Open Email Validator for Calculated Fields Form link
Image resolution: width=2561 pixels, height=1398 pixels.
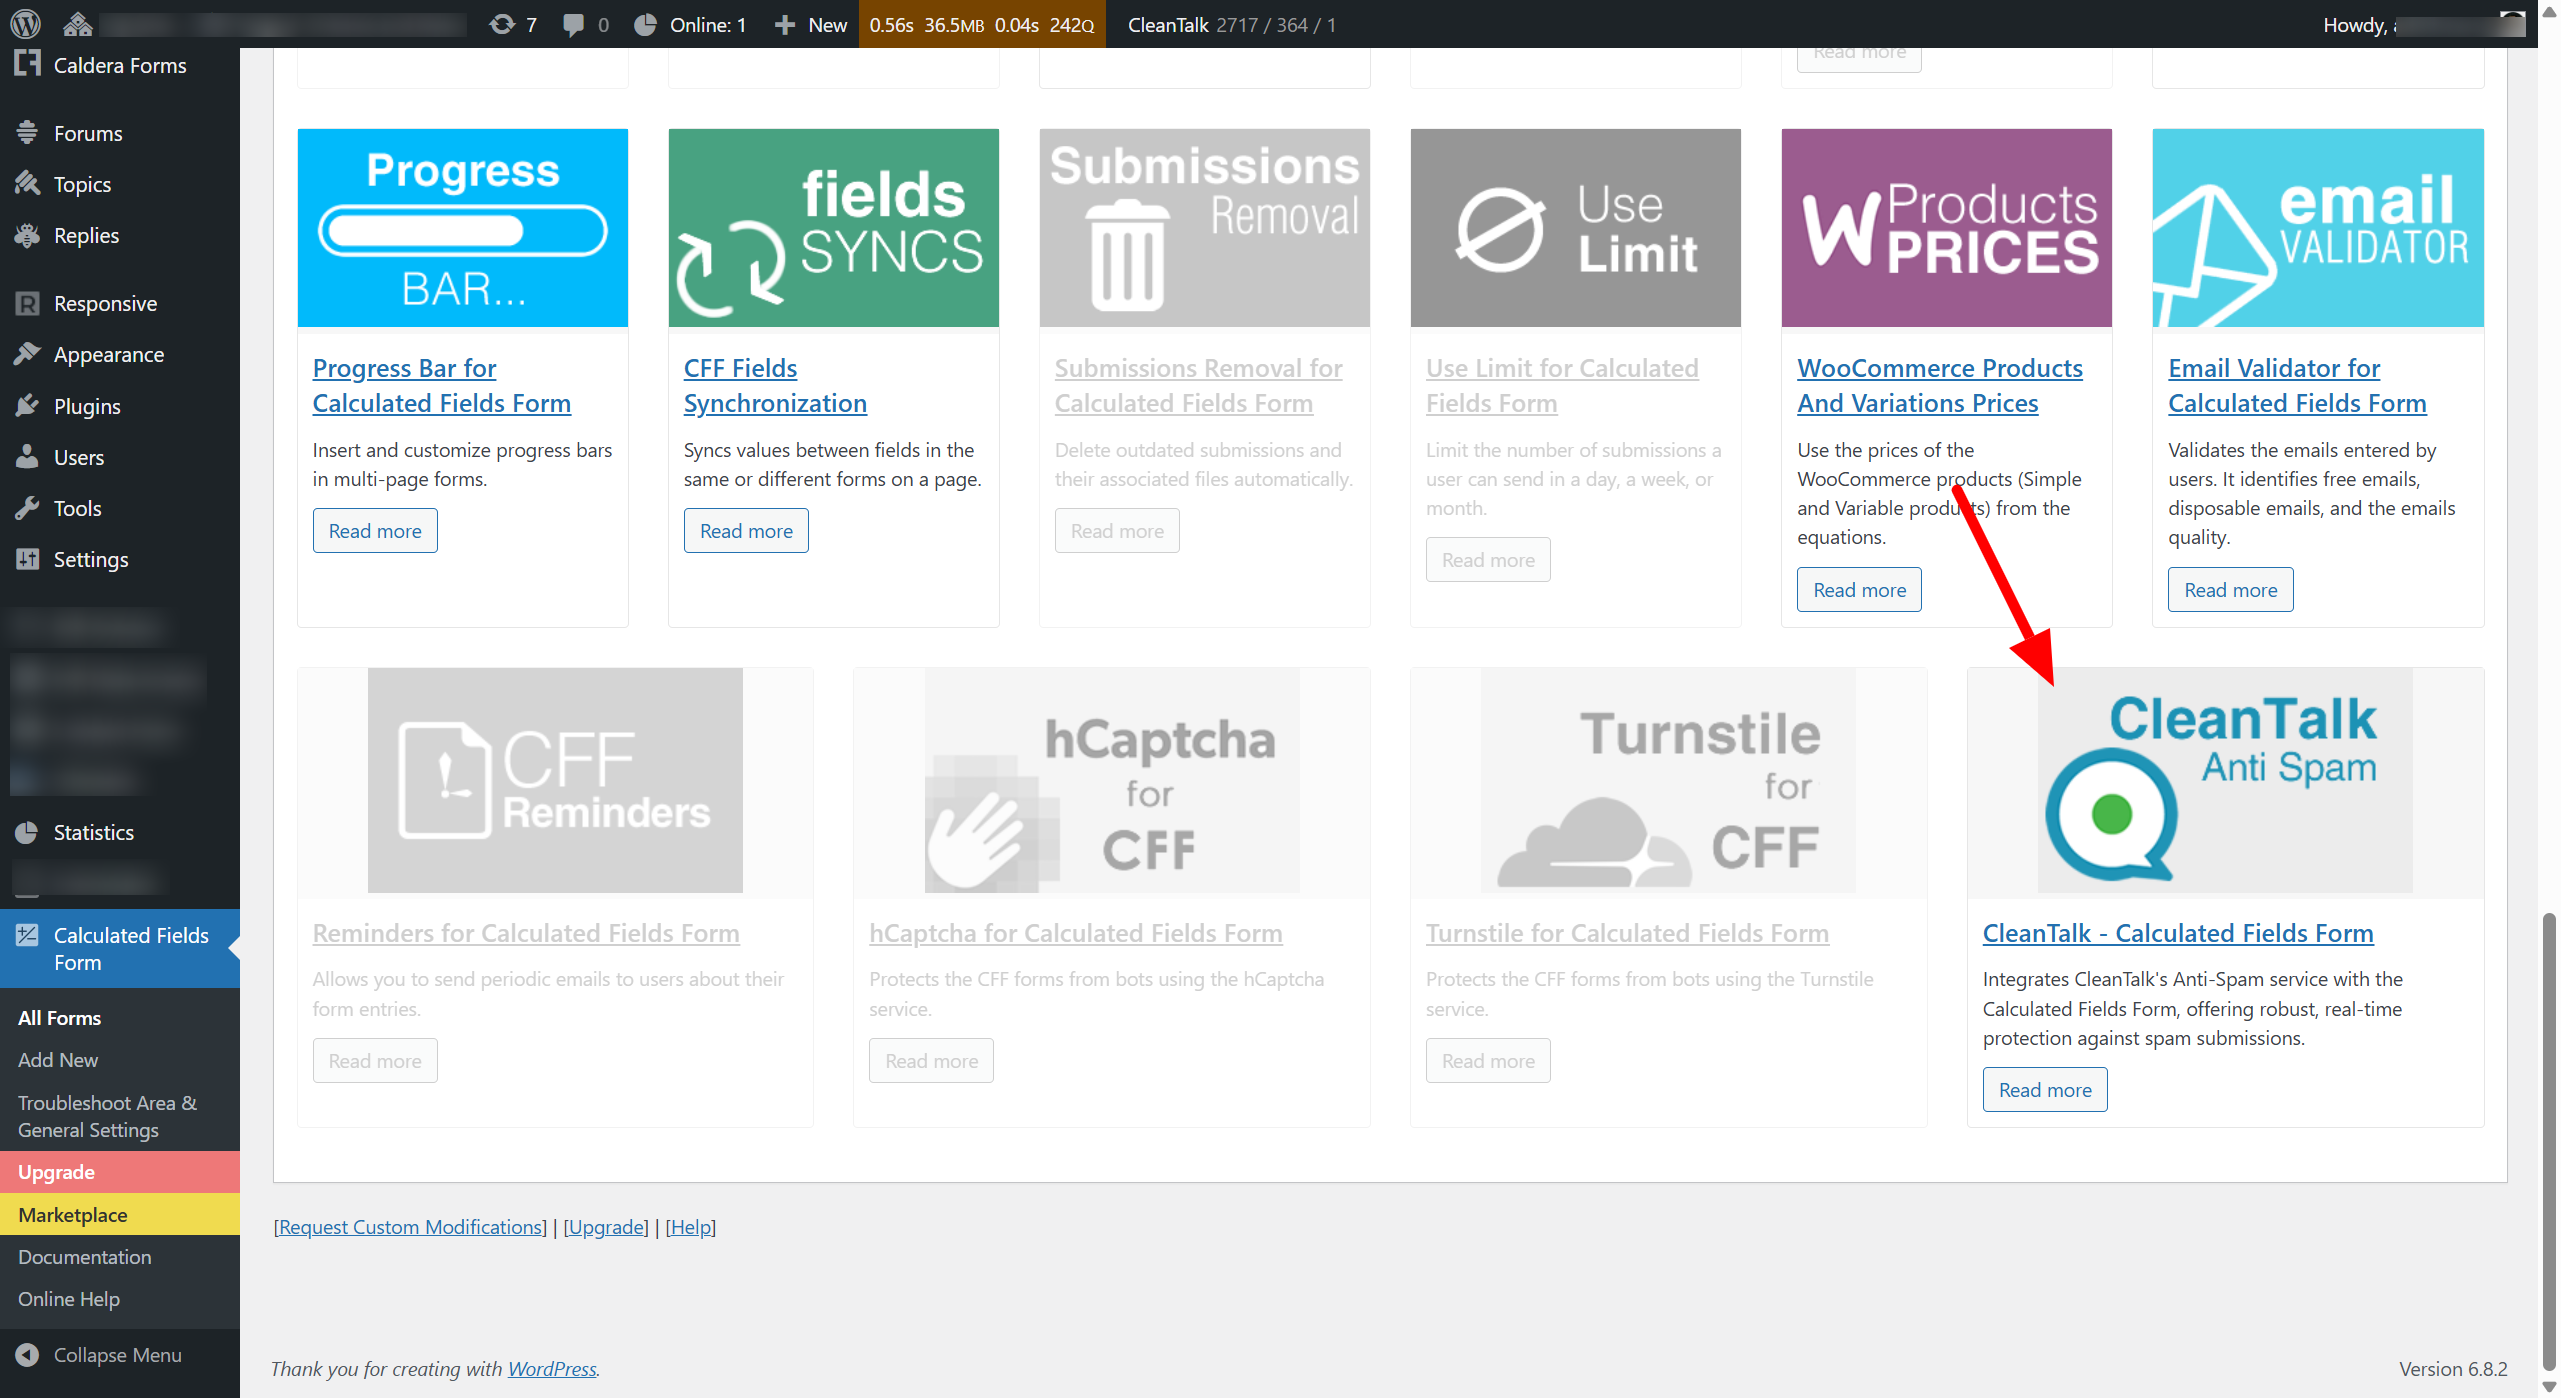[2296, 386]
